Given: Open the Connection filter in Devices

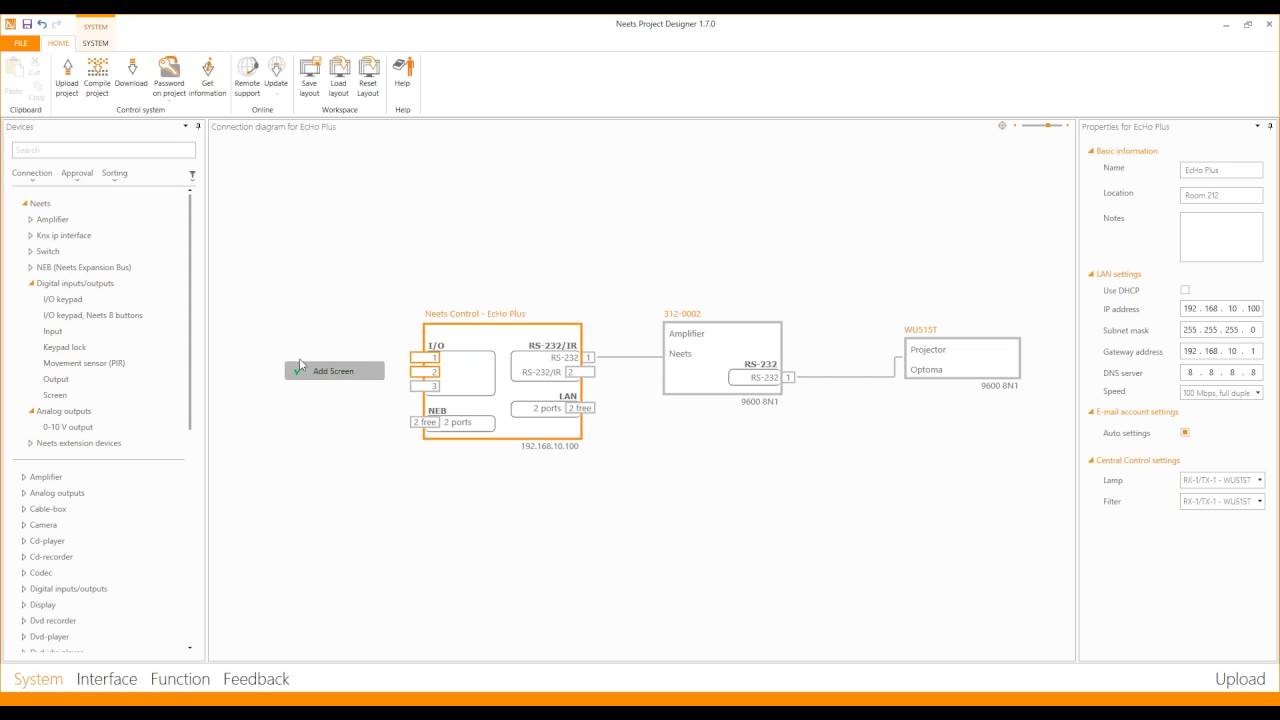Looking at the screenshot, I should point(32,173).
